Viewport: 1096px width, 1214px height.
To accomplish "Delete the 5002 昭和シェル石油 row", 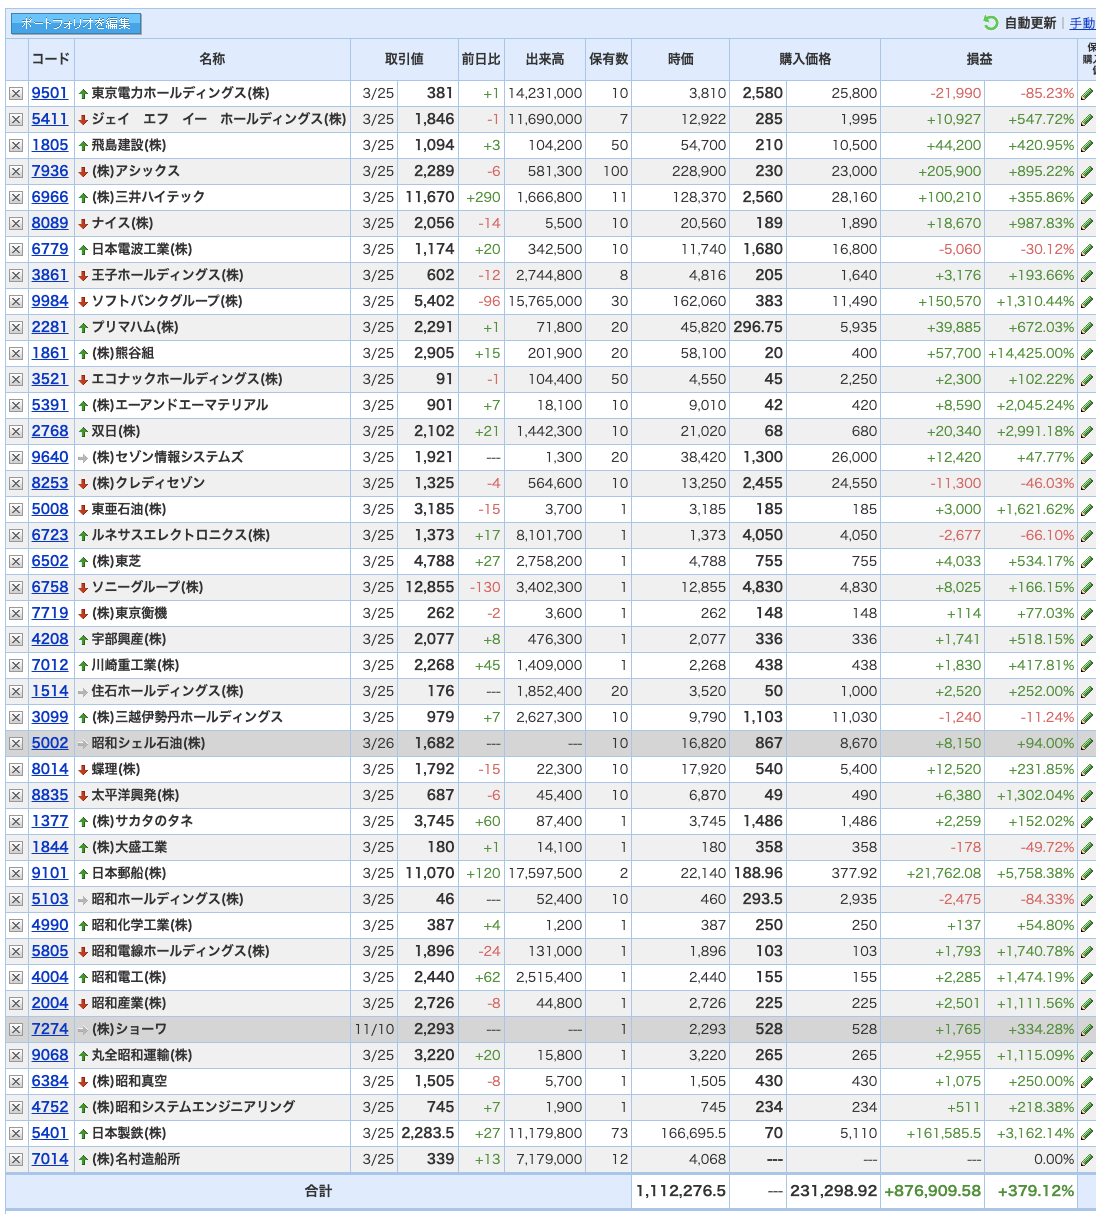I will coord(16,743).
